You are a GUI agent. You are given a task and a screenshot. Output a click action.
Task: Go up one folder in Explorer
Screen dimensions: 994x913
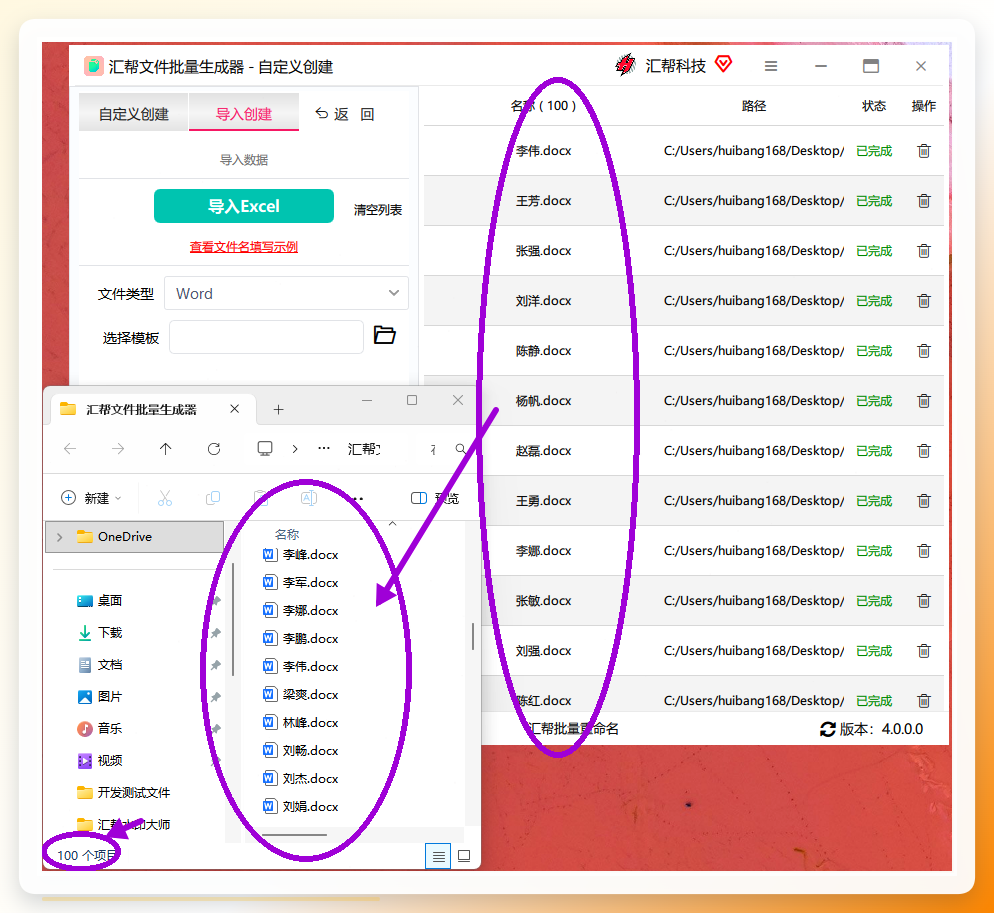[x=165, y=449]
